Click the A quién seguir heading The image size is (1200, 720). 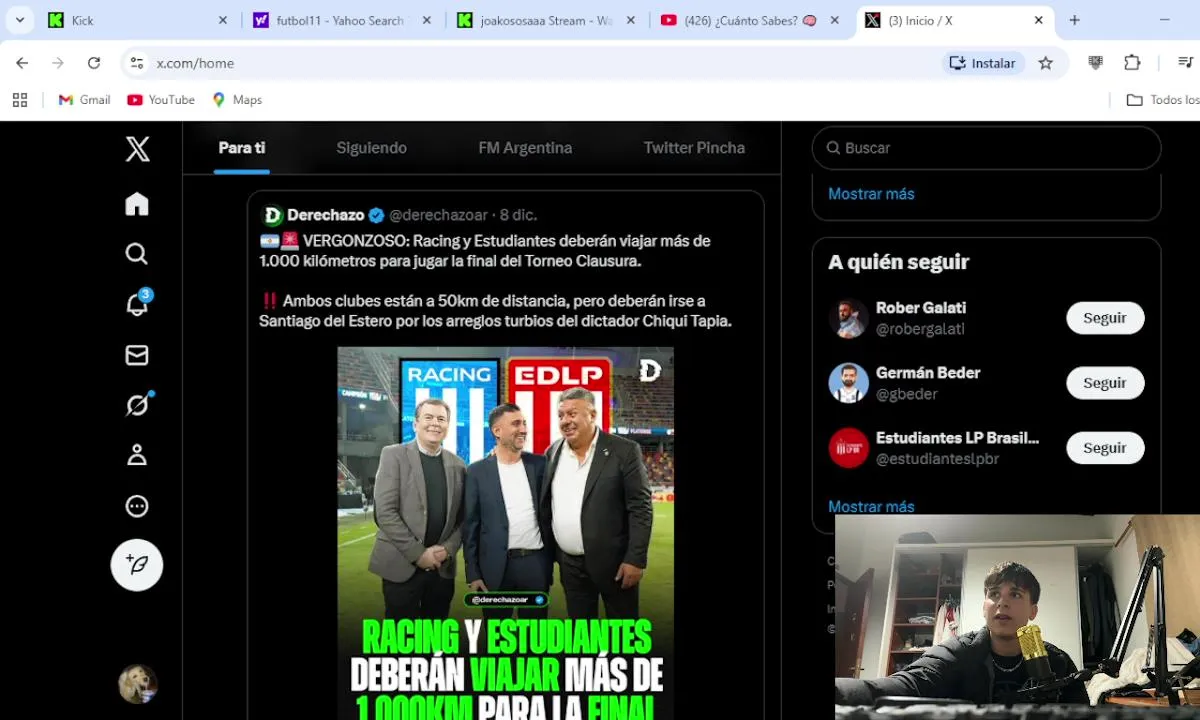pyautogui.click(x=898, y=262)
